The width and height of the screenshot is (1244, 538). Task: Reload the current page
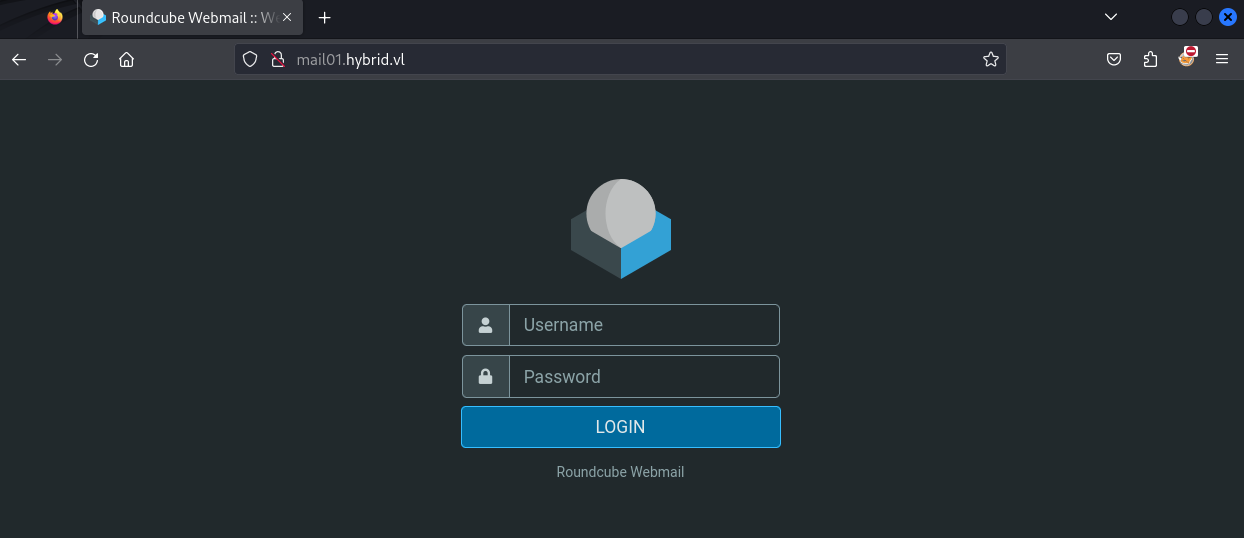[x=91, y=60]
